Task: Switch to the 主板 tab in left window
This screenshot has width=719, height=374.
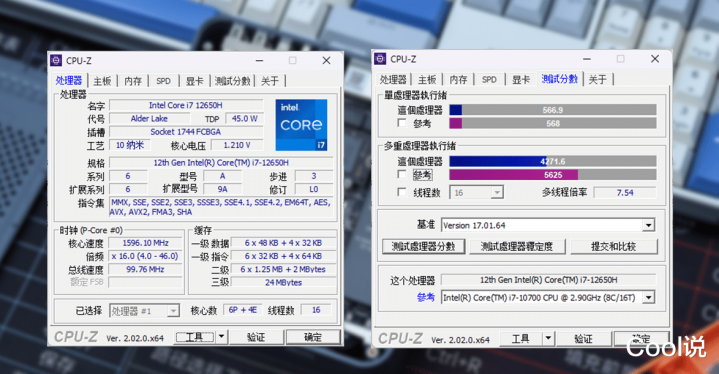Action: point(102,81)
